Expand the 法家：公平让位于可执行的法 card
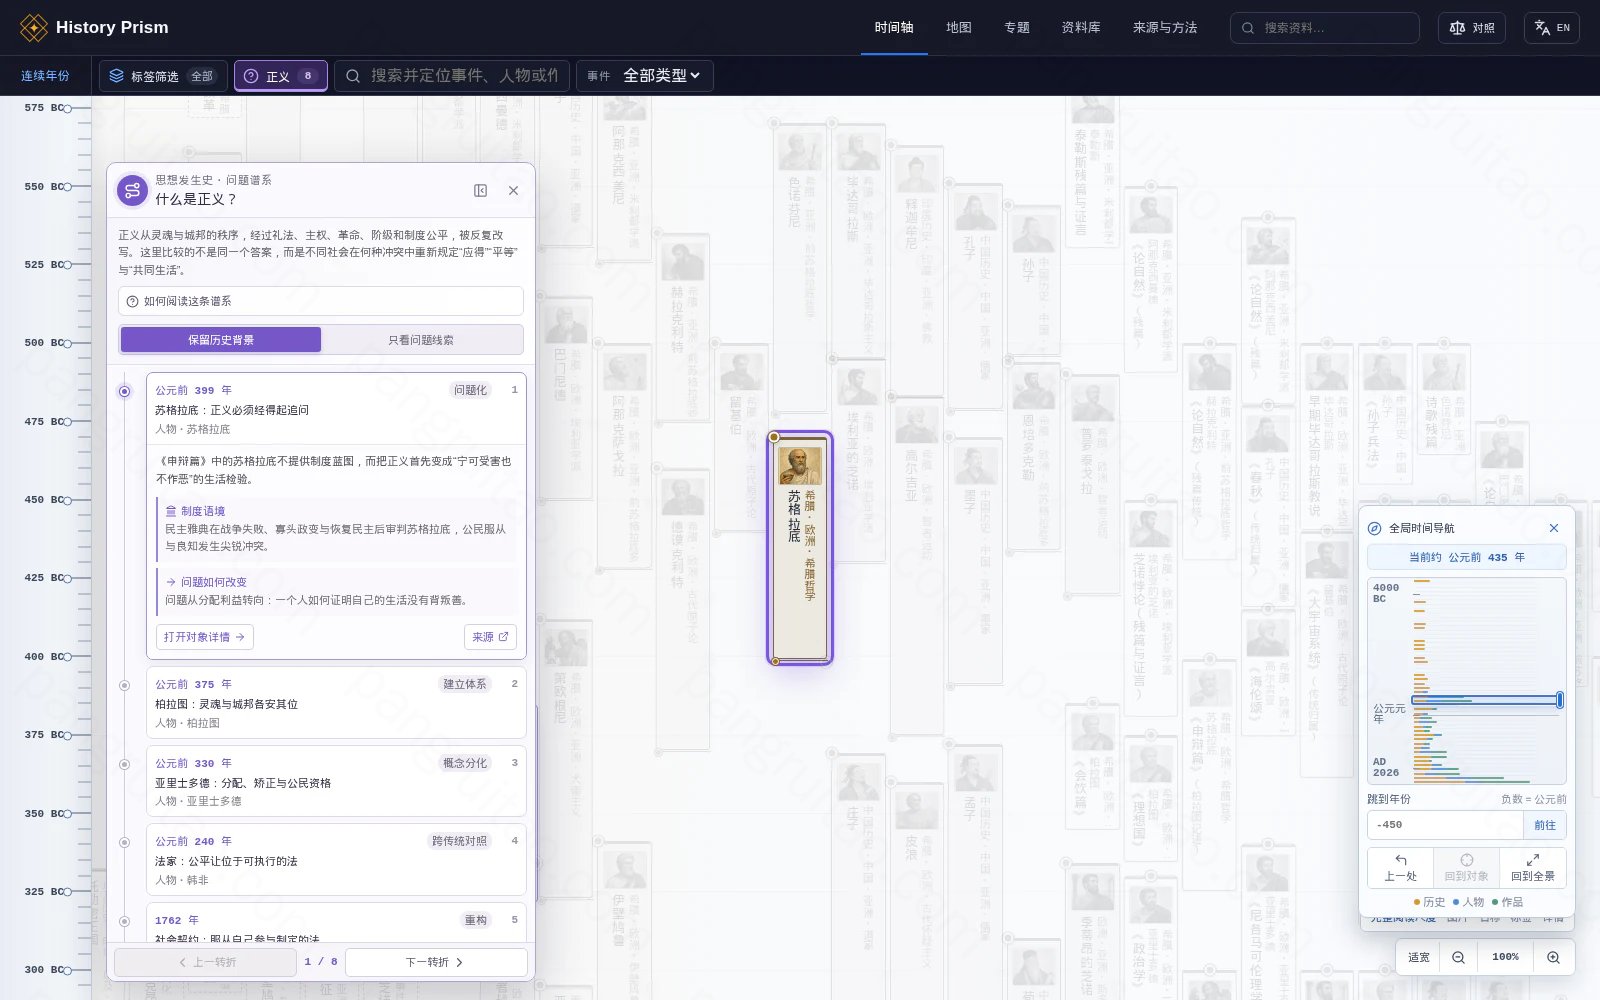Image resolution: width=1600 pixels, height=1000 pixels. click(336, 860)
